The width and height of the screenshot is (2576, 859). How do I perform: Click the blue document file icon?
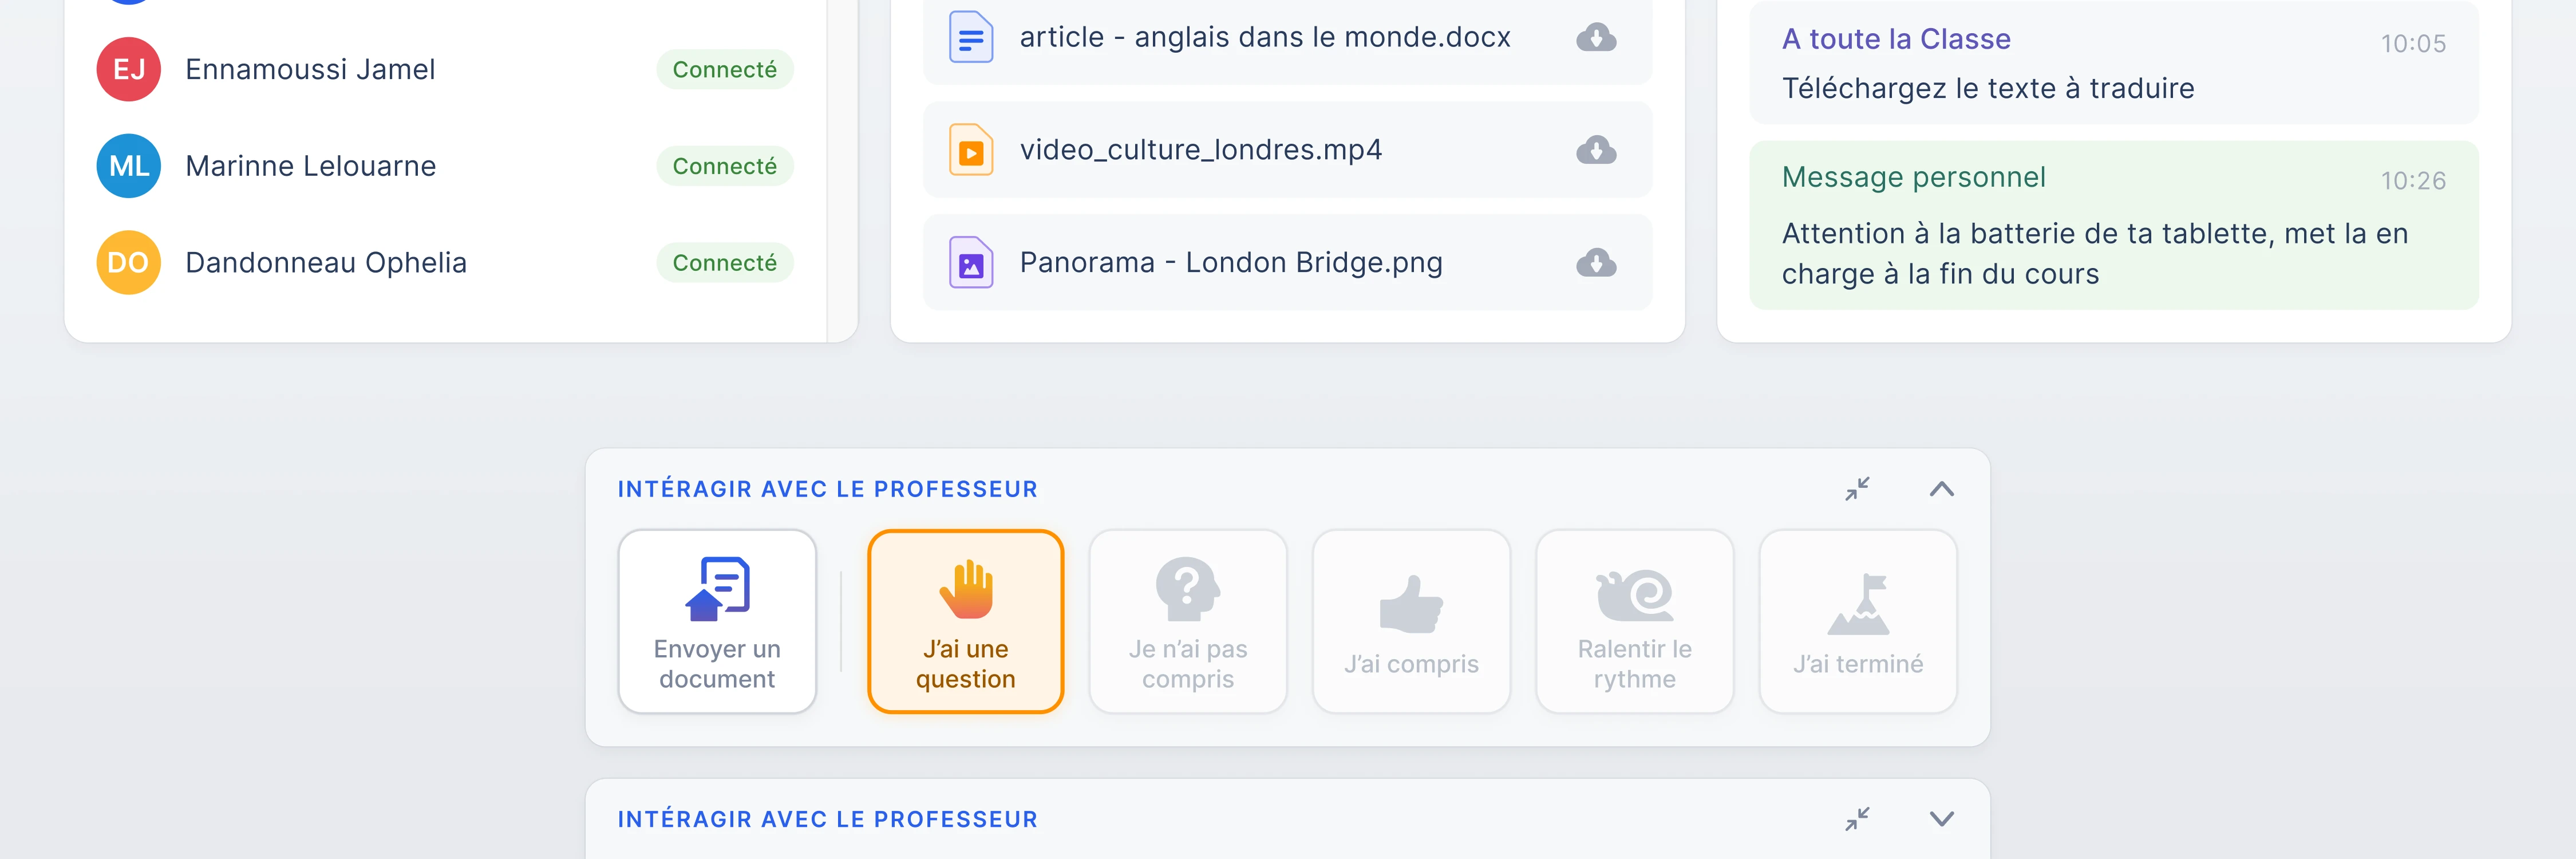pos(970,38)
